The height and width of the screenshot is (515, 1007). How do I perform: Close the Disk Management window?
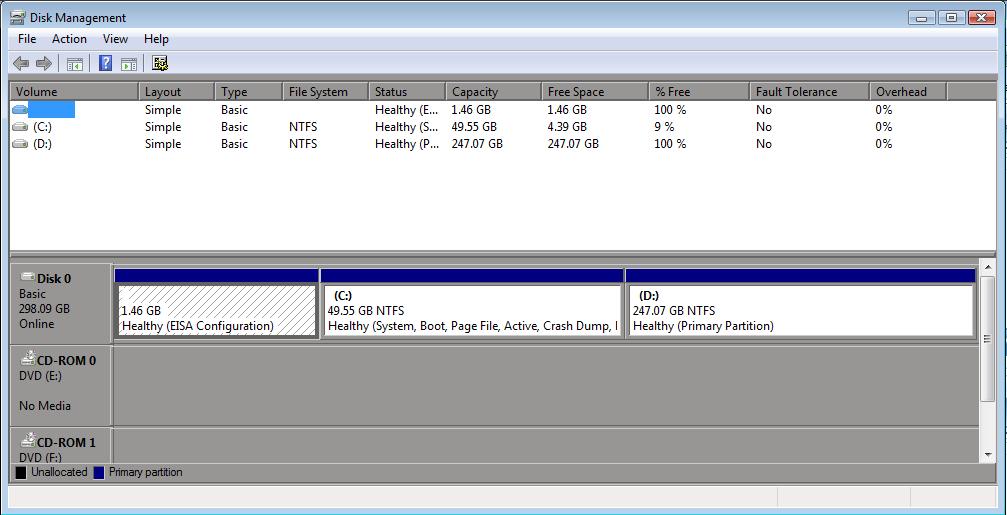tap(981, 18)
